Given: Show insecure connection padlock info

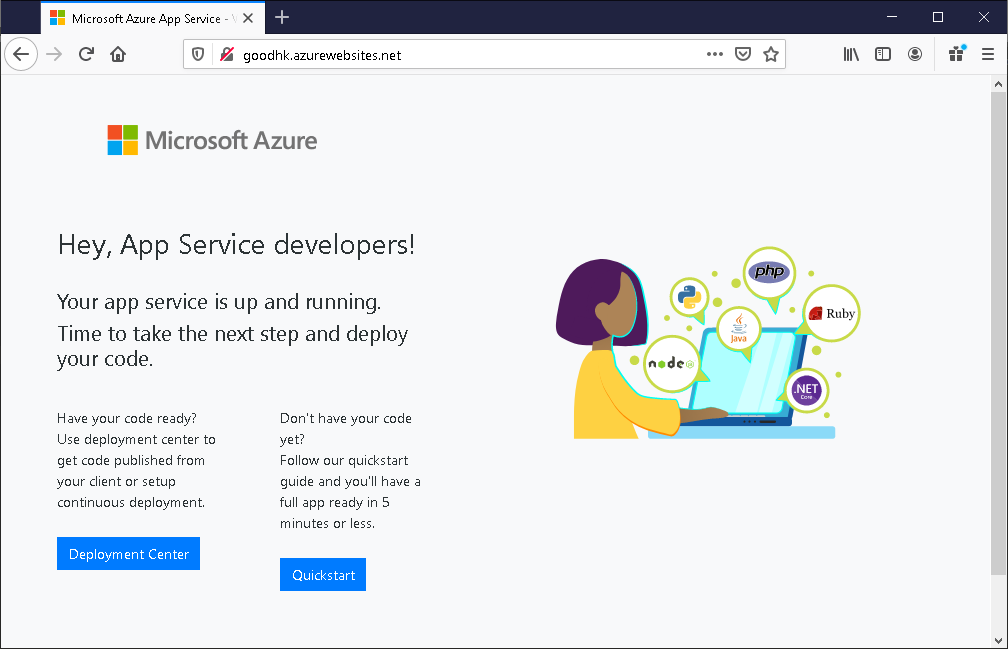Looking at the screenshot, I should coord(226,55).
